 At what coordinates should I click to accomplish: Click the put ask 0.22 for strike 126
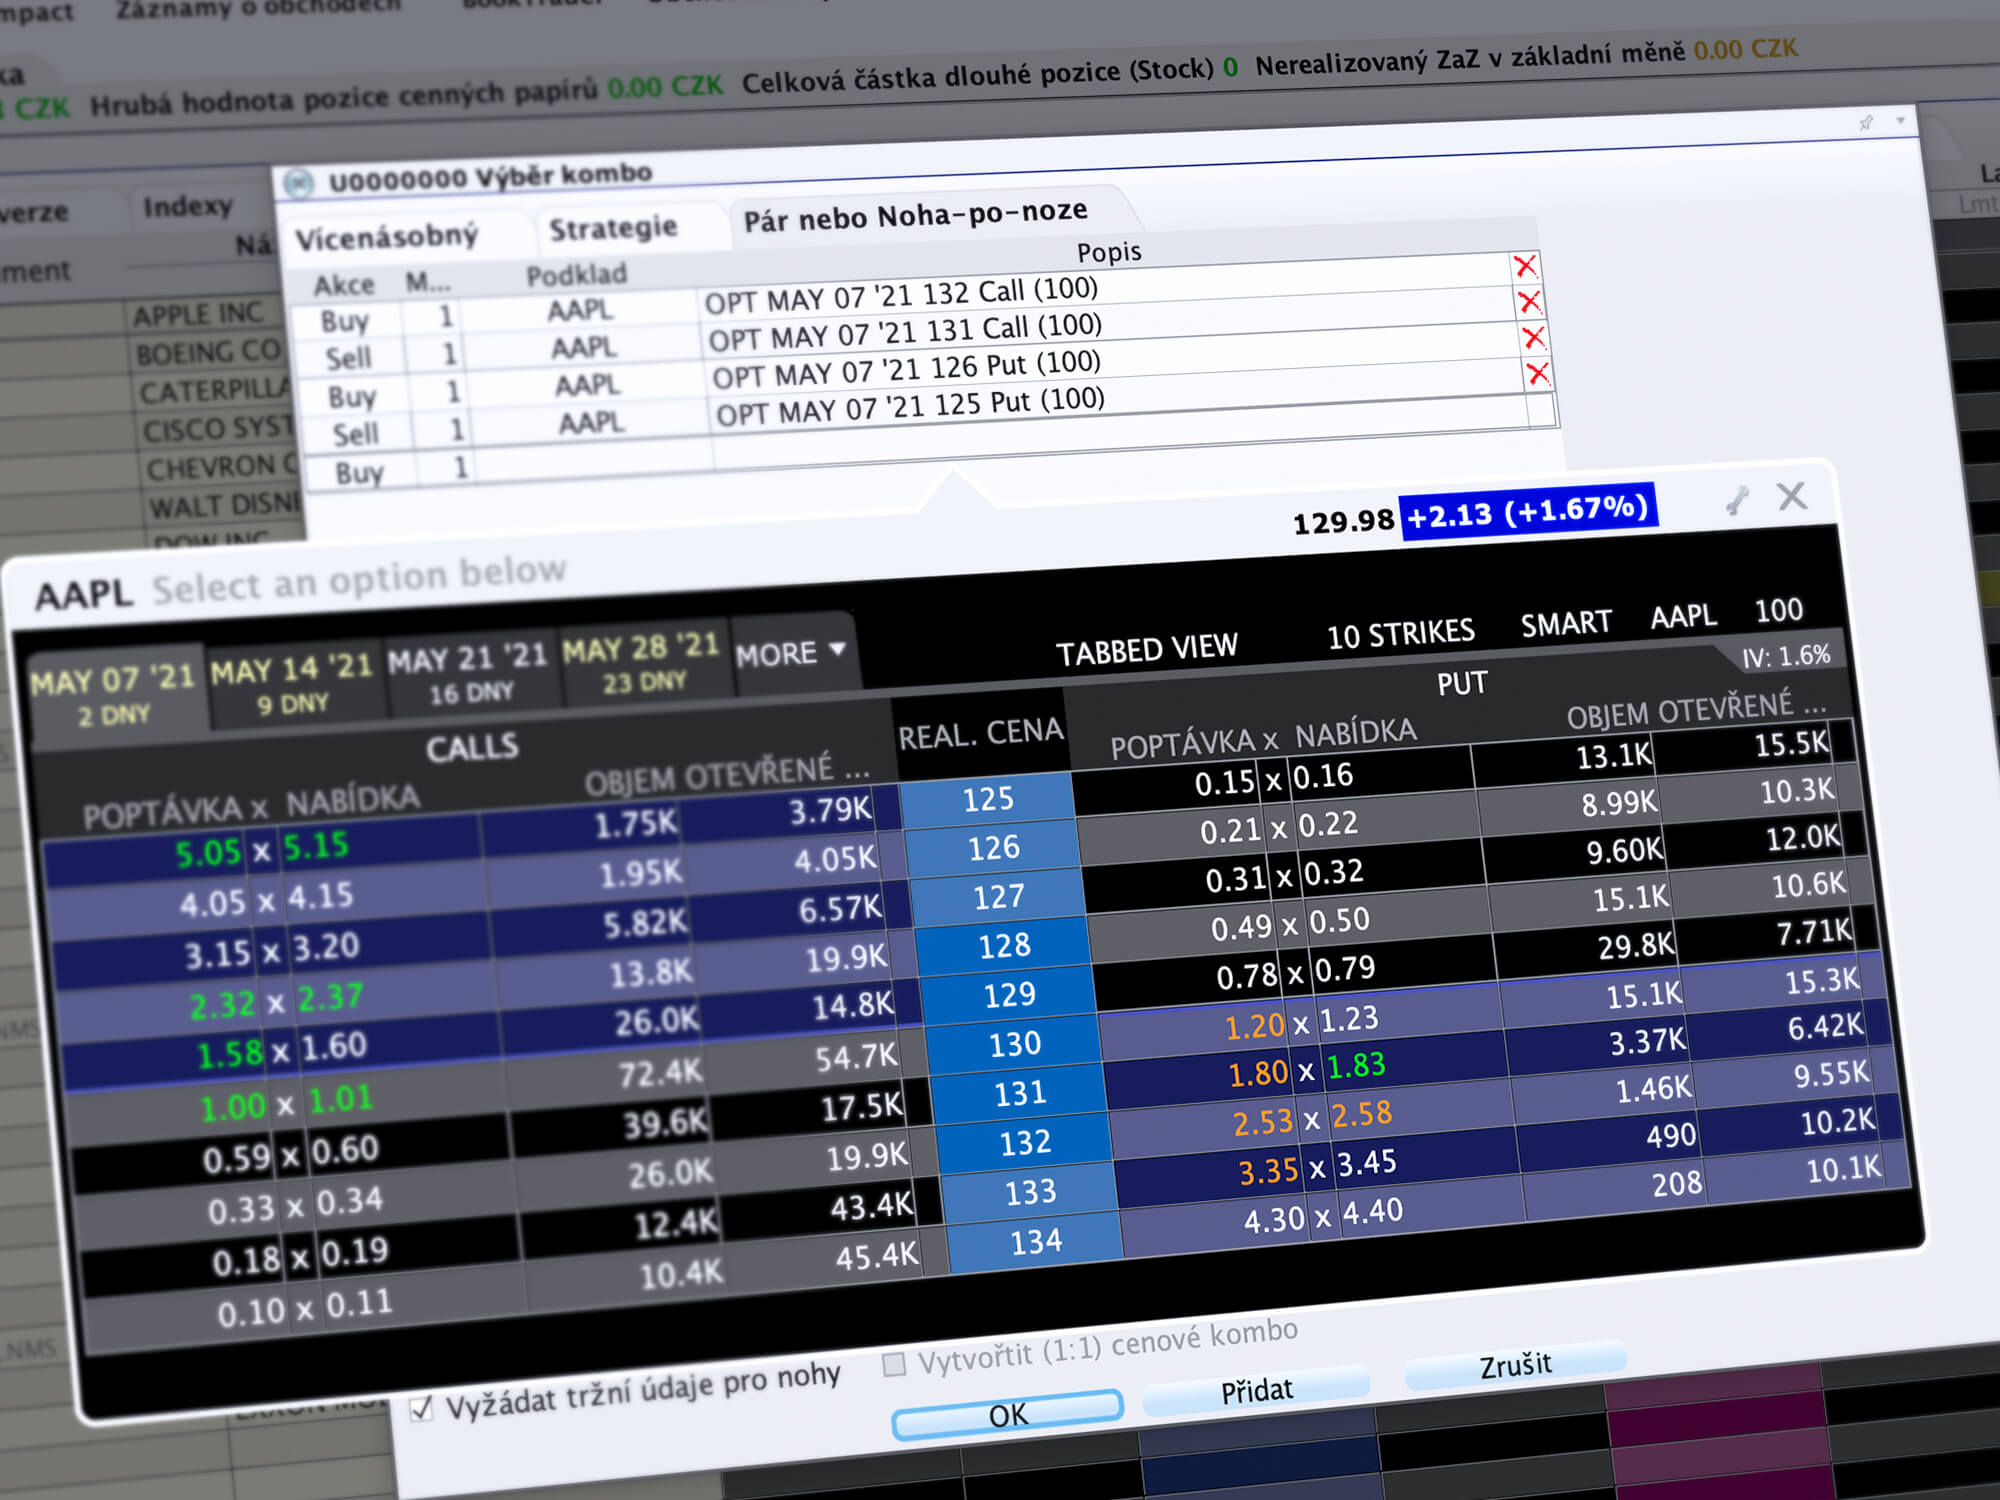(x=1328, y=824)
